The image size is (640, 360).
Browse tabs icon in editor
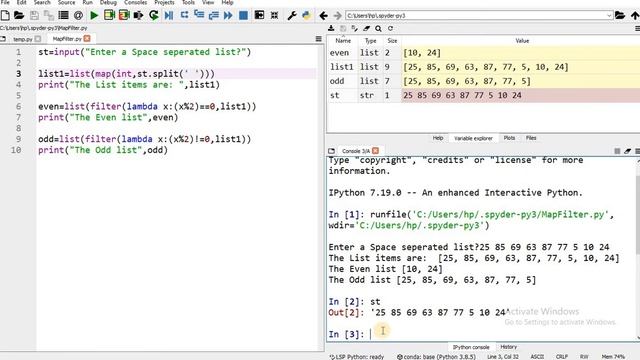pyautogui.click(x=3, y=39)
